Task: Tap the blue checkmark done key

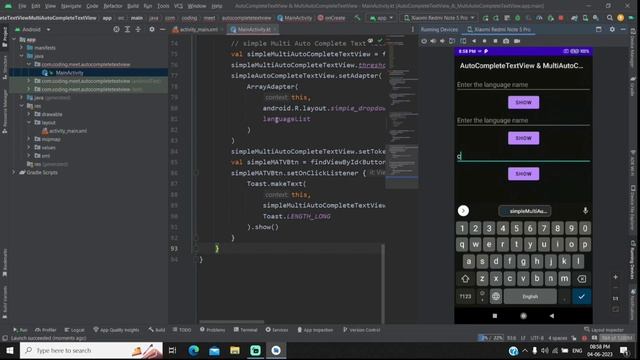Action: tap(581, 296)
